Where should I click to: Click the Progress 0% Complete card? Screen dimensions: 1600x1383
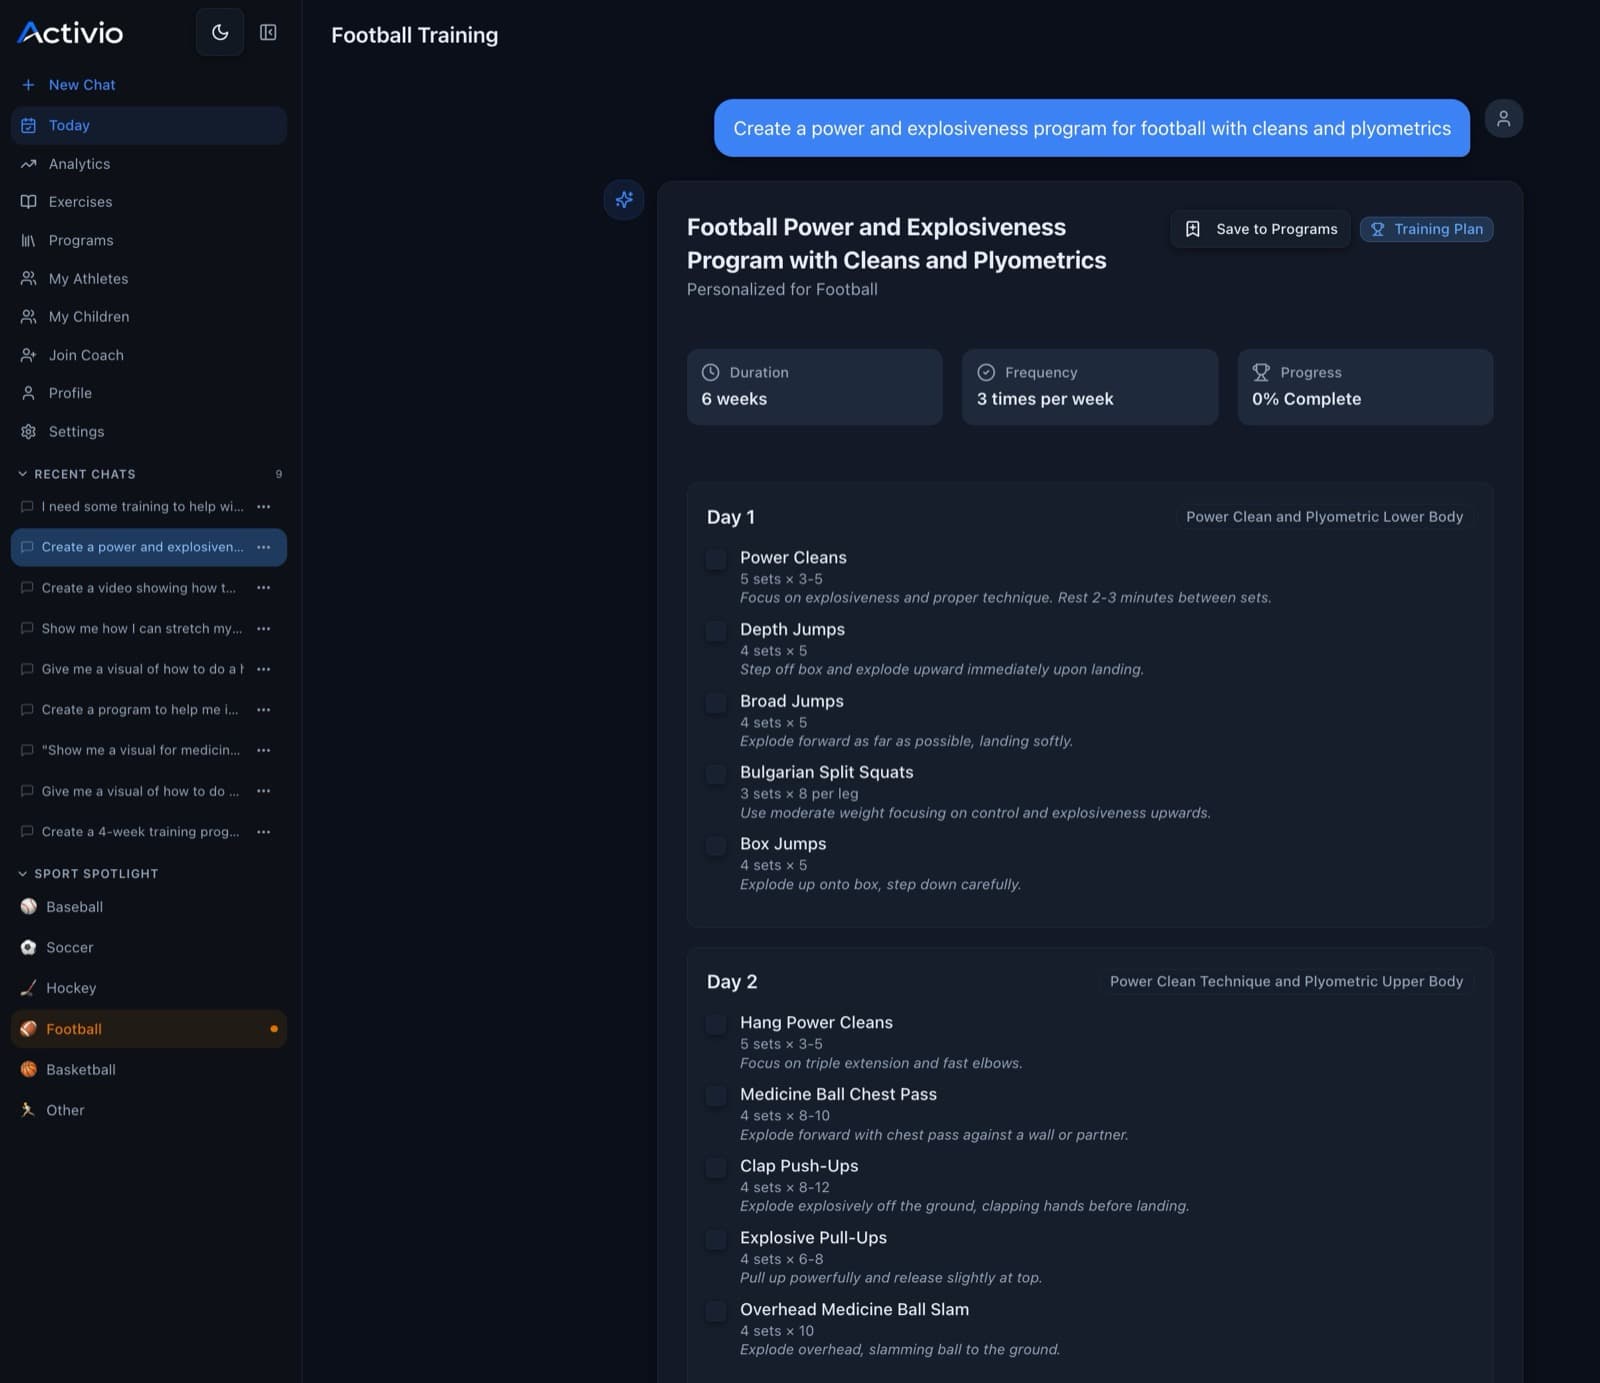1365,387
